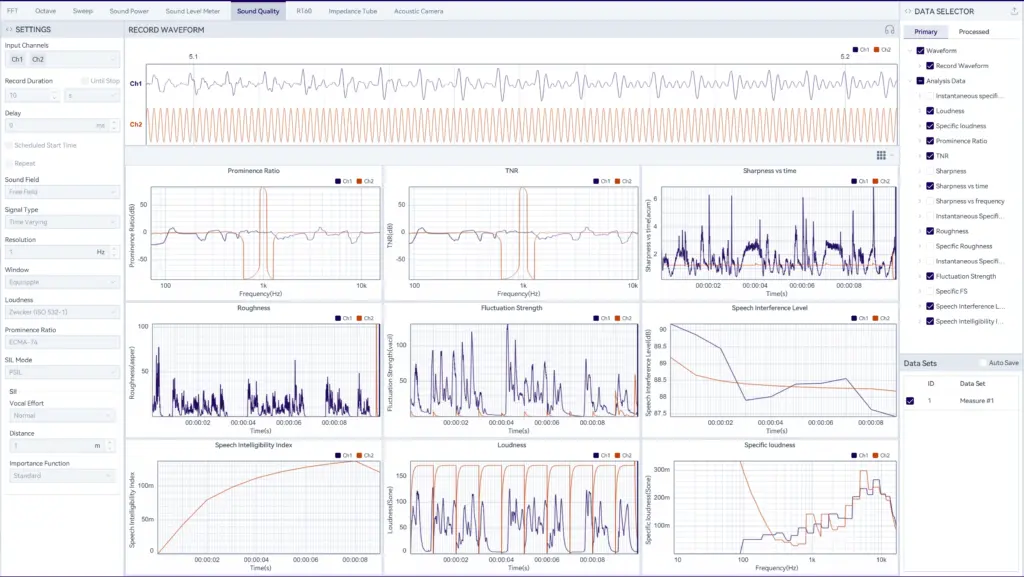Viewport: 1024px width, 577px height.
Task: Open the Loudness standard dropdown showing Zwicker ISO 532-1
Action: 62,312
